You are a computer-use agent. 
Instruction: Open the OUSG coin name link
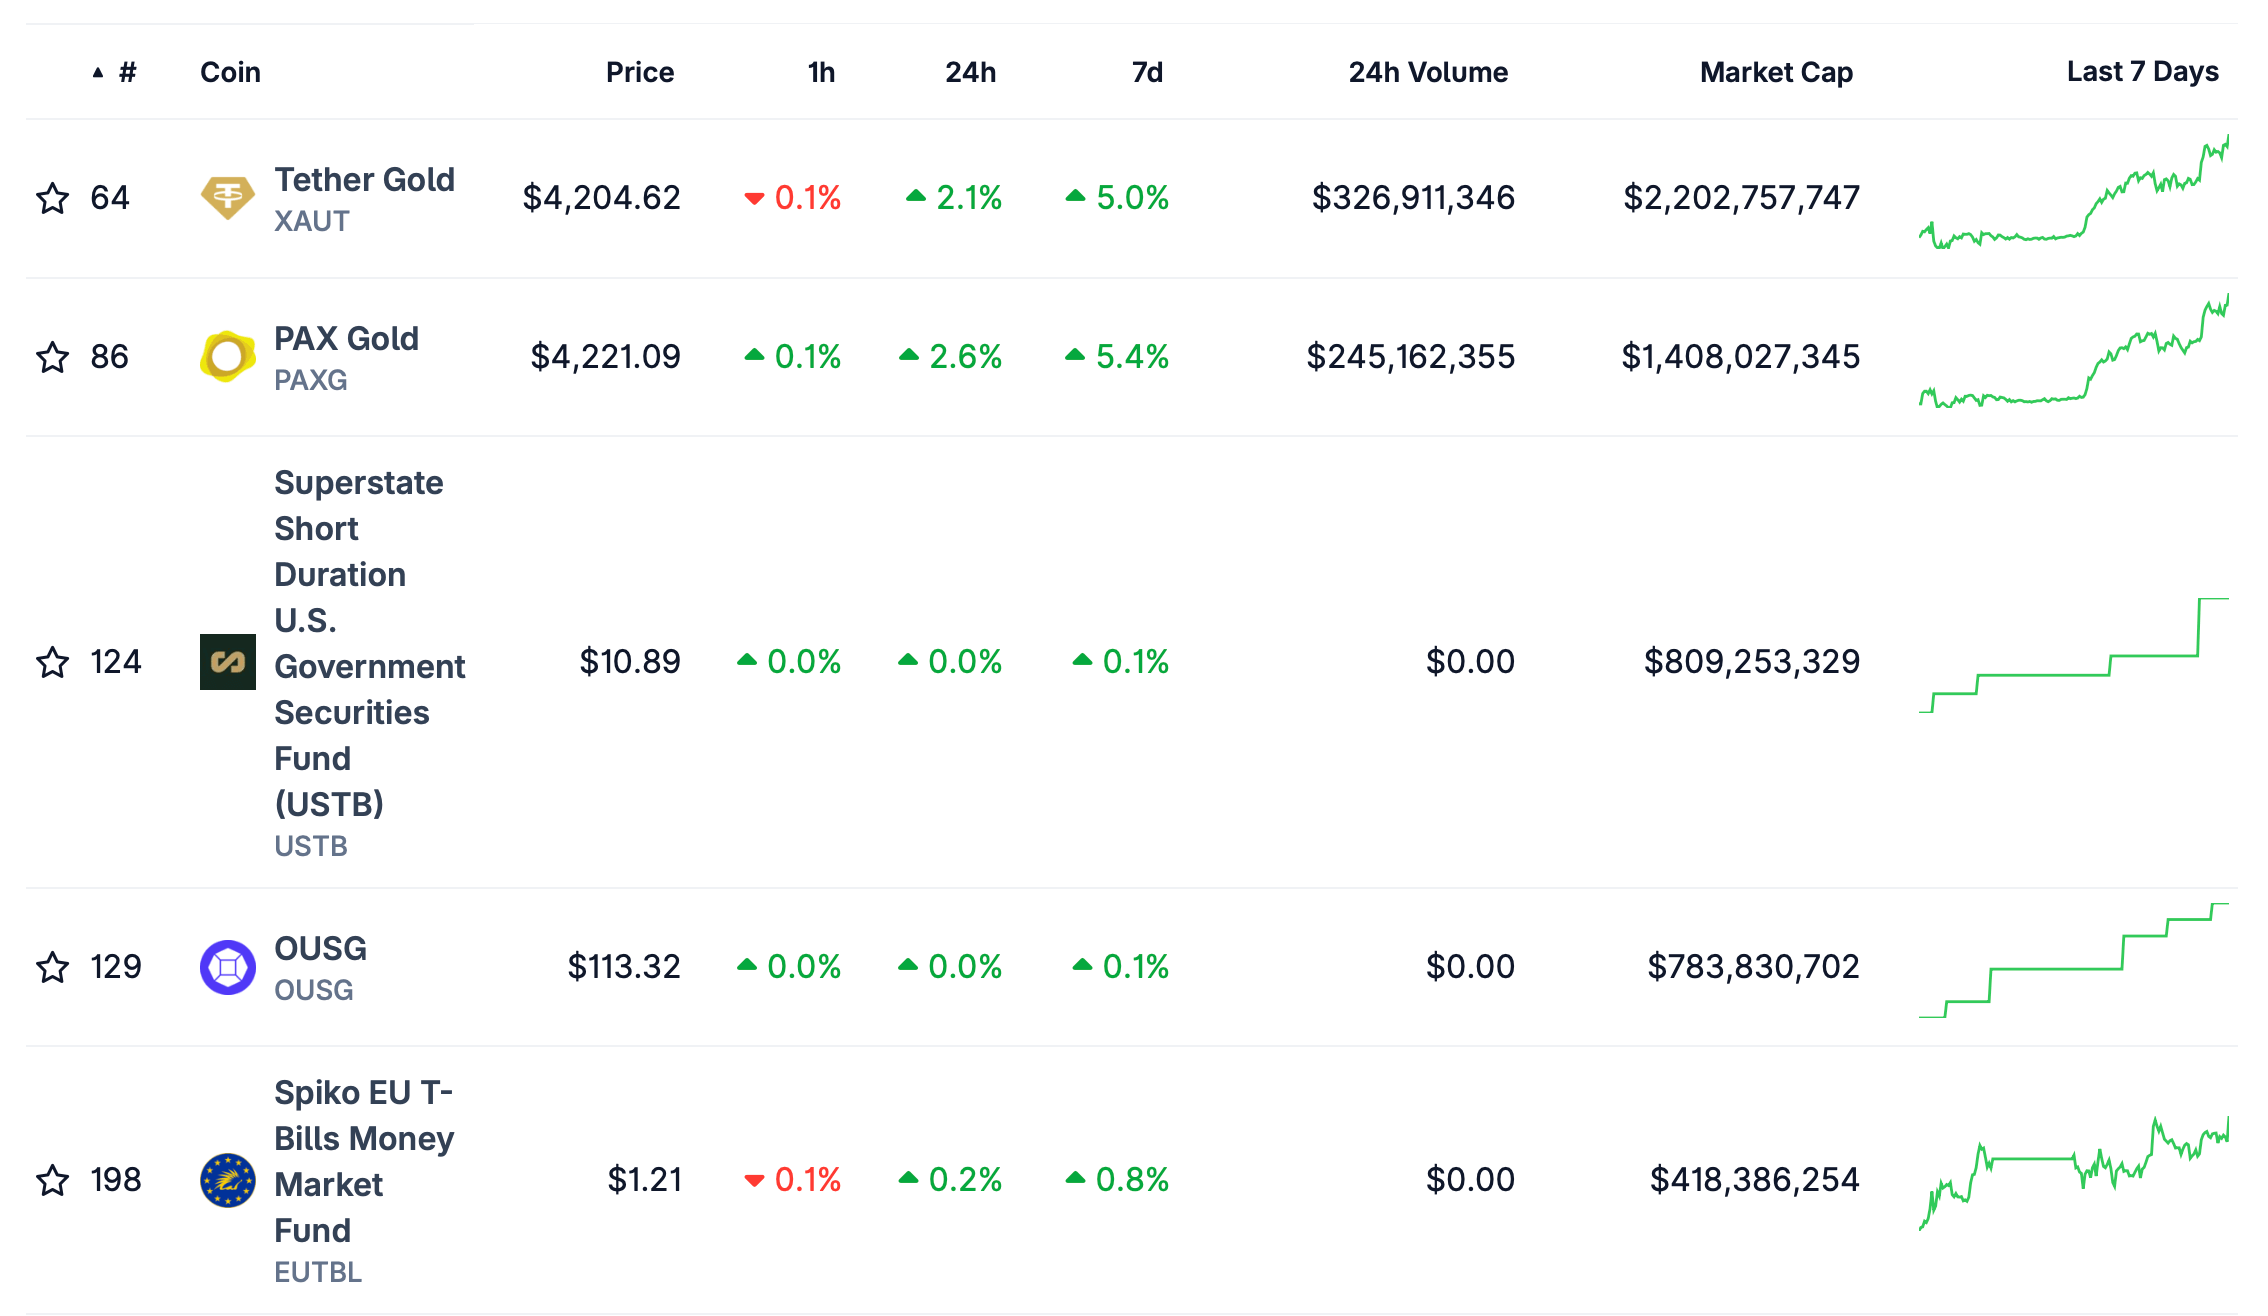(320, 949)
